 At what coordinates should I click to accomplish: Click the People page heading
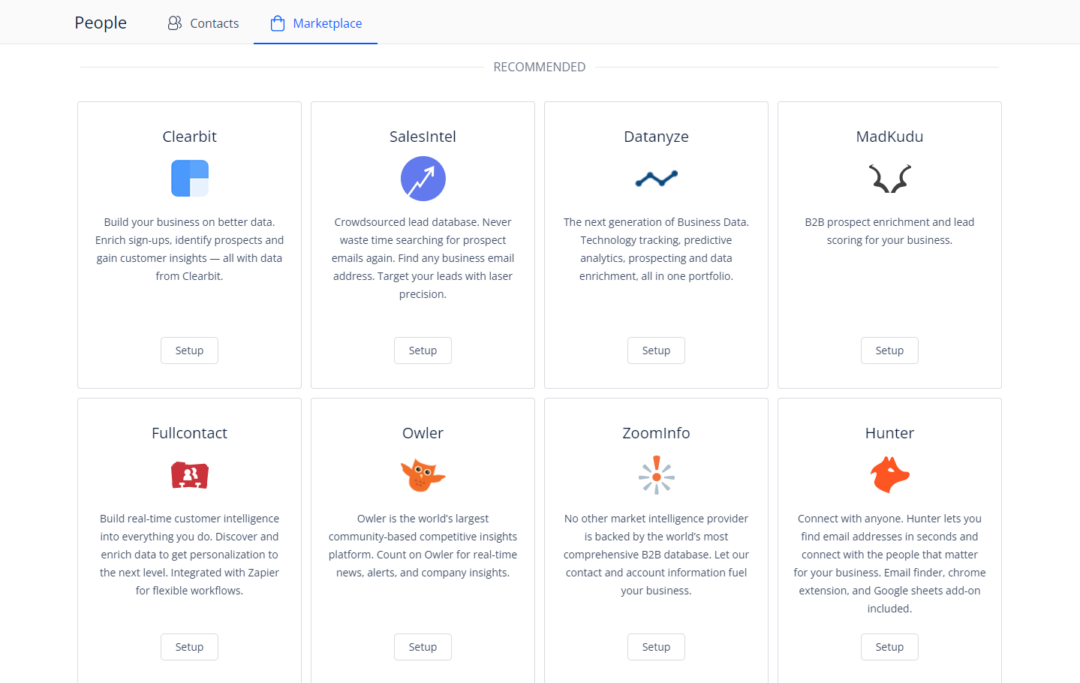(100, 23)
